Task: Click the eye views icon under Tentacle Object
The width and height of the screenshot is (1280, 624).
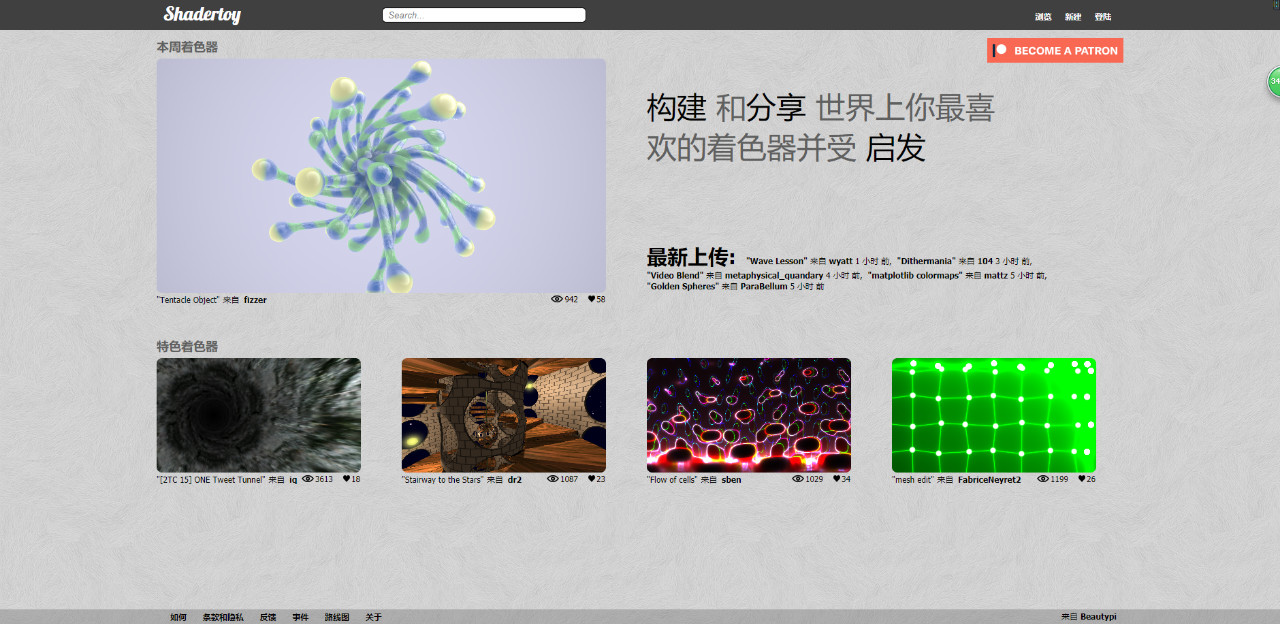Action: [557, 299]
